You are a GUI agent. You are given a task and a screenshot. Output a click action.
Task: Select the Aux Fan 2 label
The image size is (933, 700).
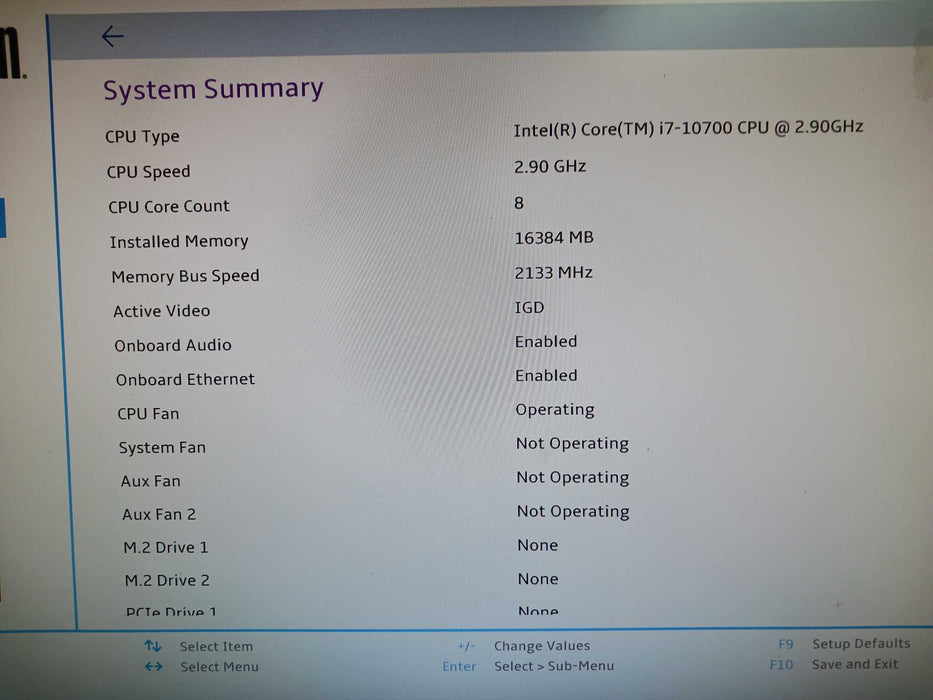(159, 514)
